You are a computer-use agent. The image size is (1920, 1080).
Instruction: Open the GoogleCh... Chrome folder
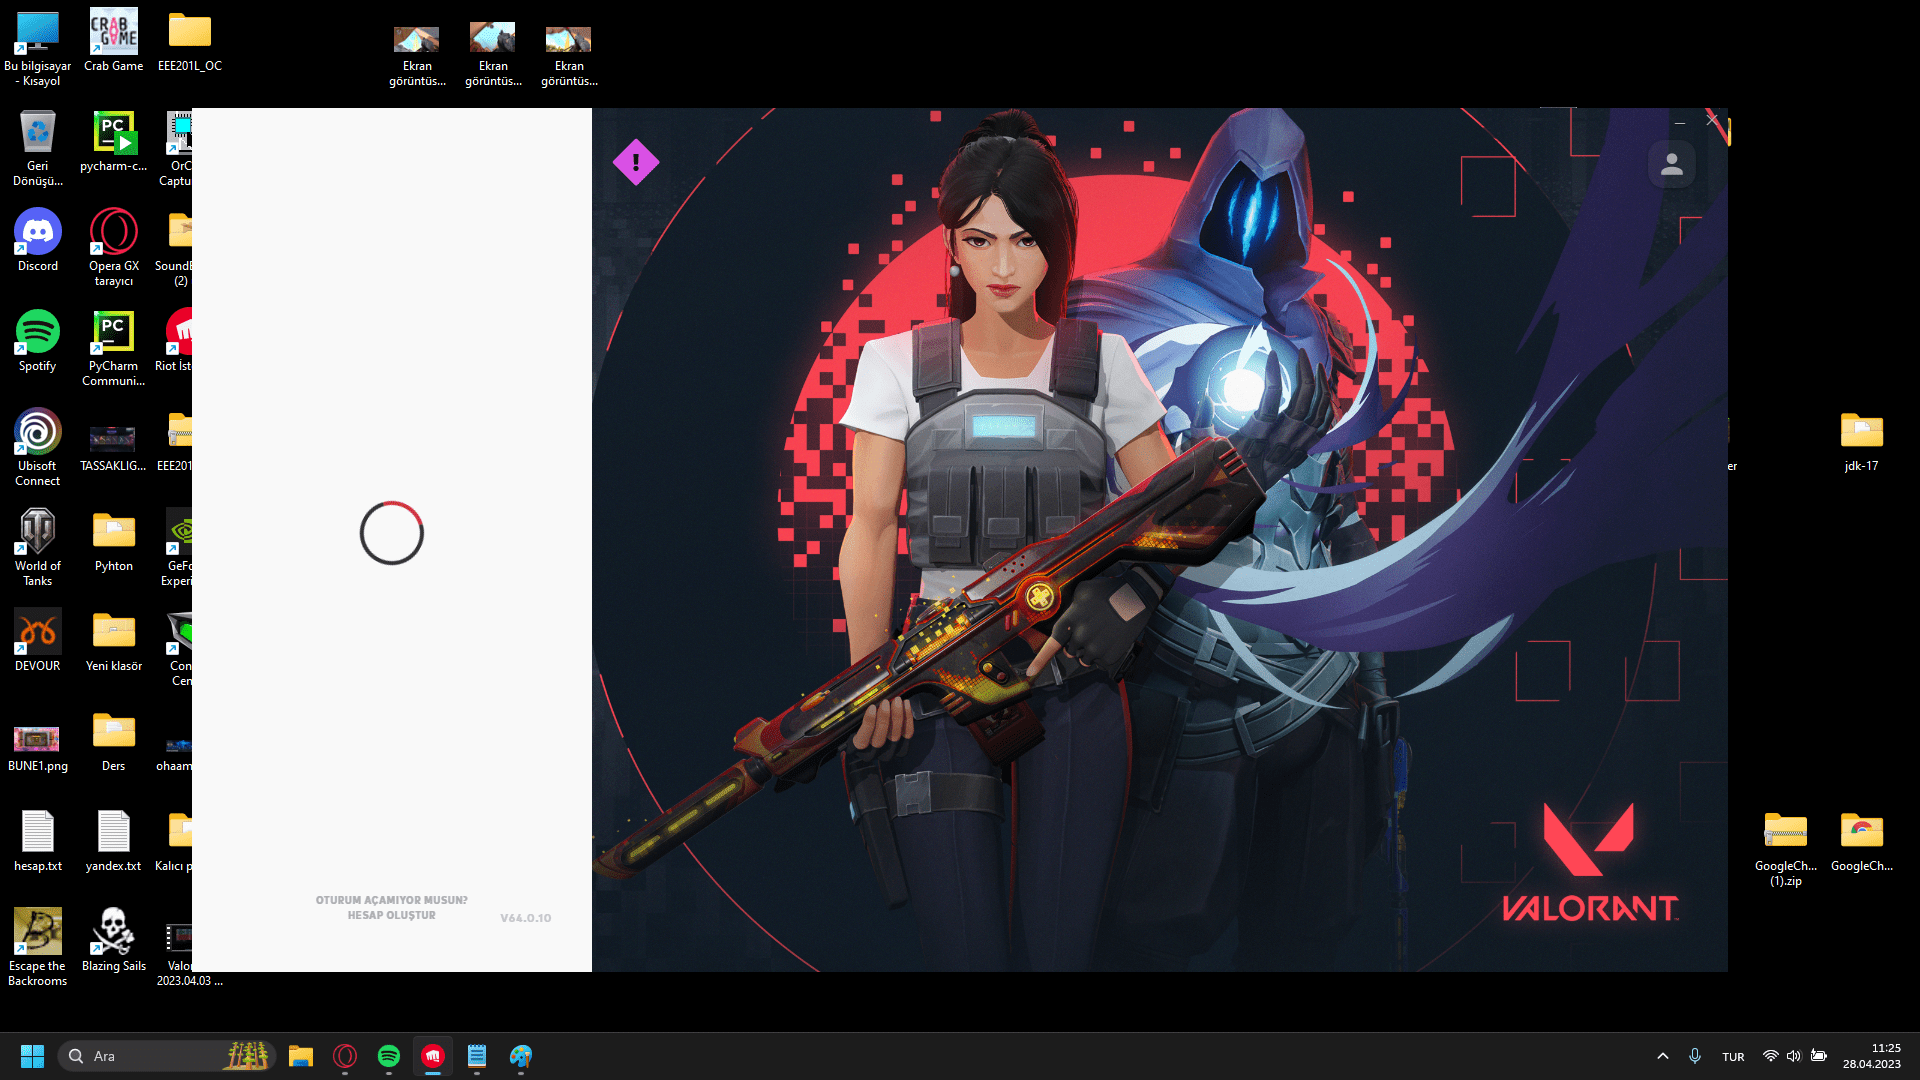tap(1862, 841)
